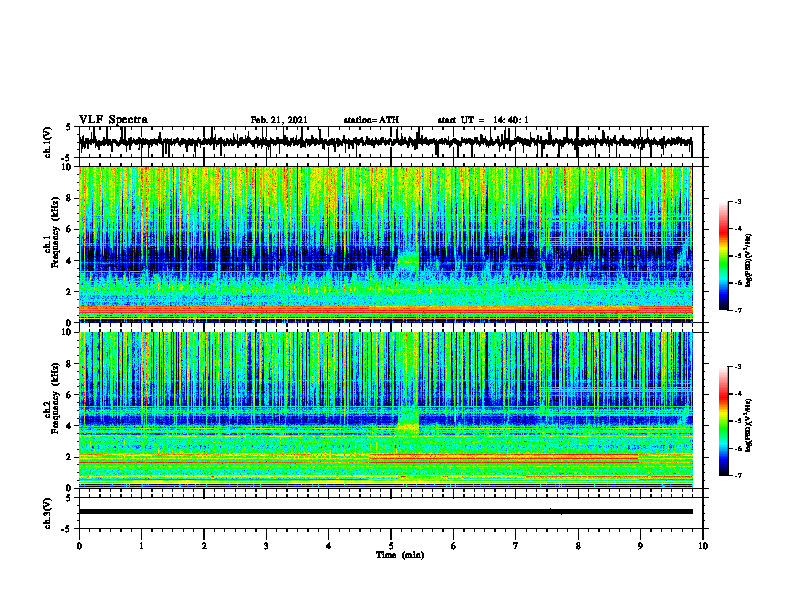Click the log(PSD) unit label beside ch.2 color bar
Viewport: 792px width, 612px height.
749,425
